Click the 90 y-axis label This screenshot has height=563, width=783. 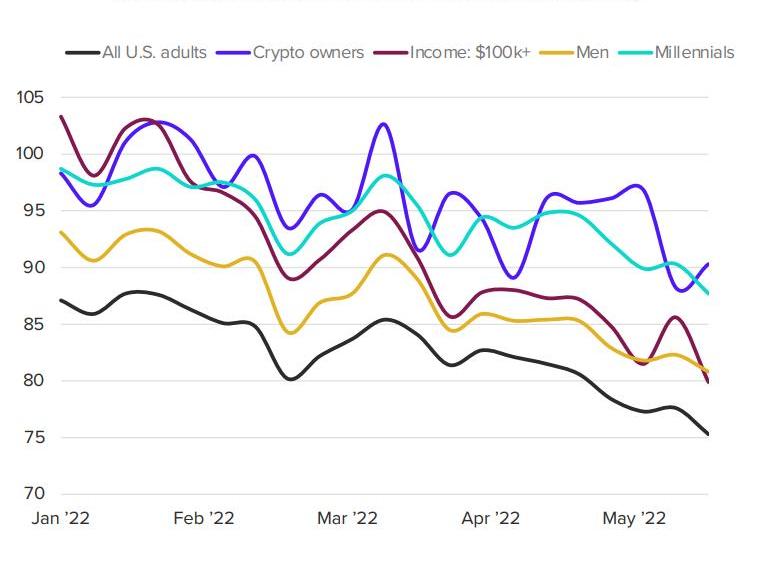[x=35, y=268]
